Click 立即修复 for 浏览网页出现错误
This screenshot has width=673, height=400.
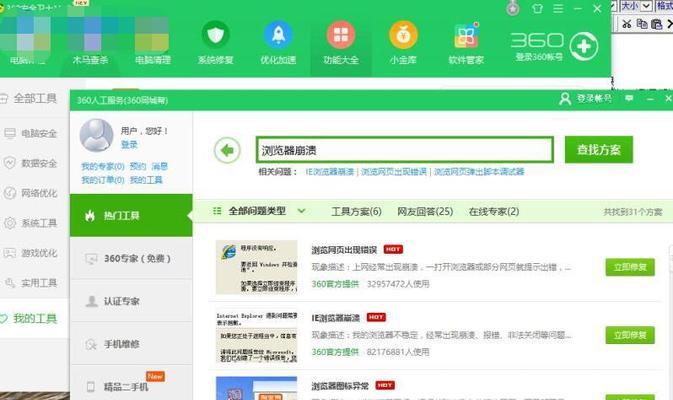[630, 267]
